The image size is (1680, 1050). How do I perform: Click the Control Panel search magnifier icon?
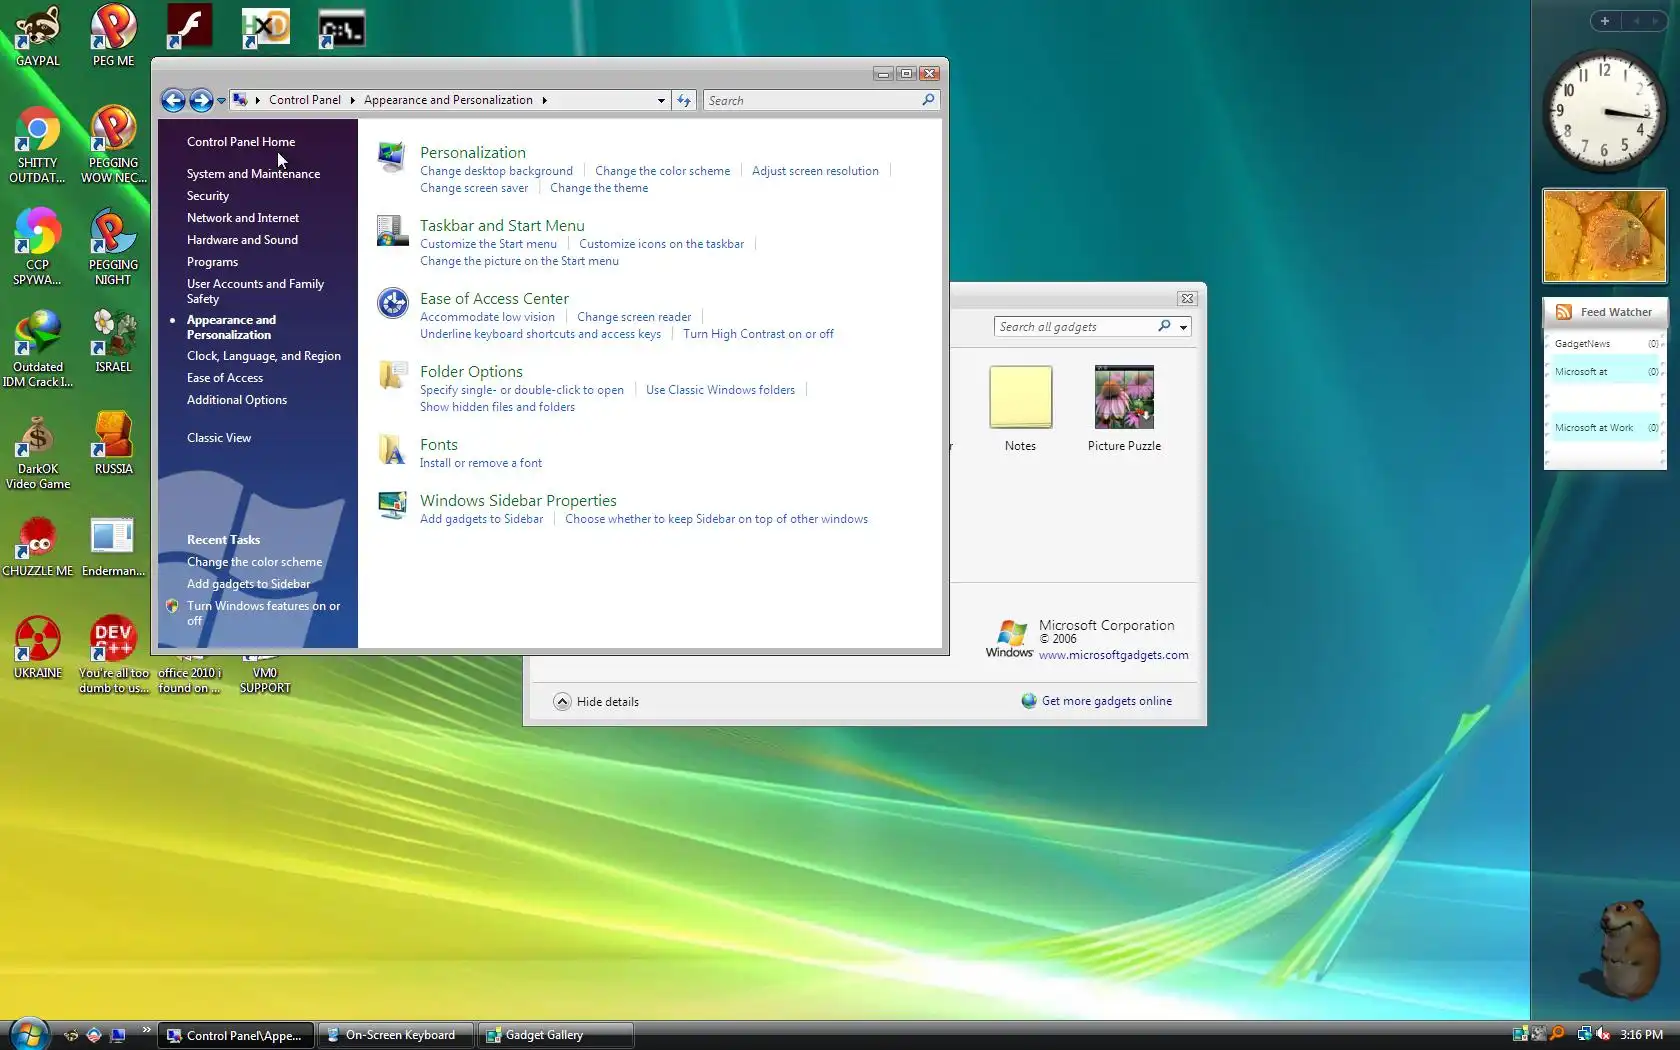coord(928,100)
